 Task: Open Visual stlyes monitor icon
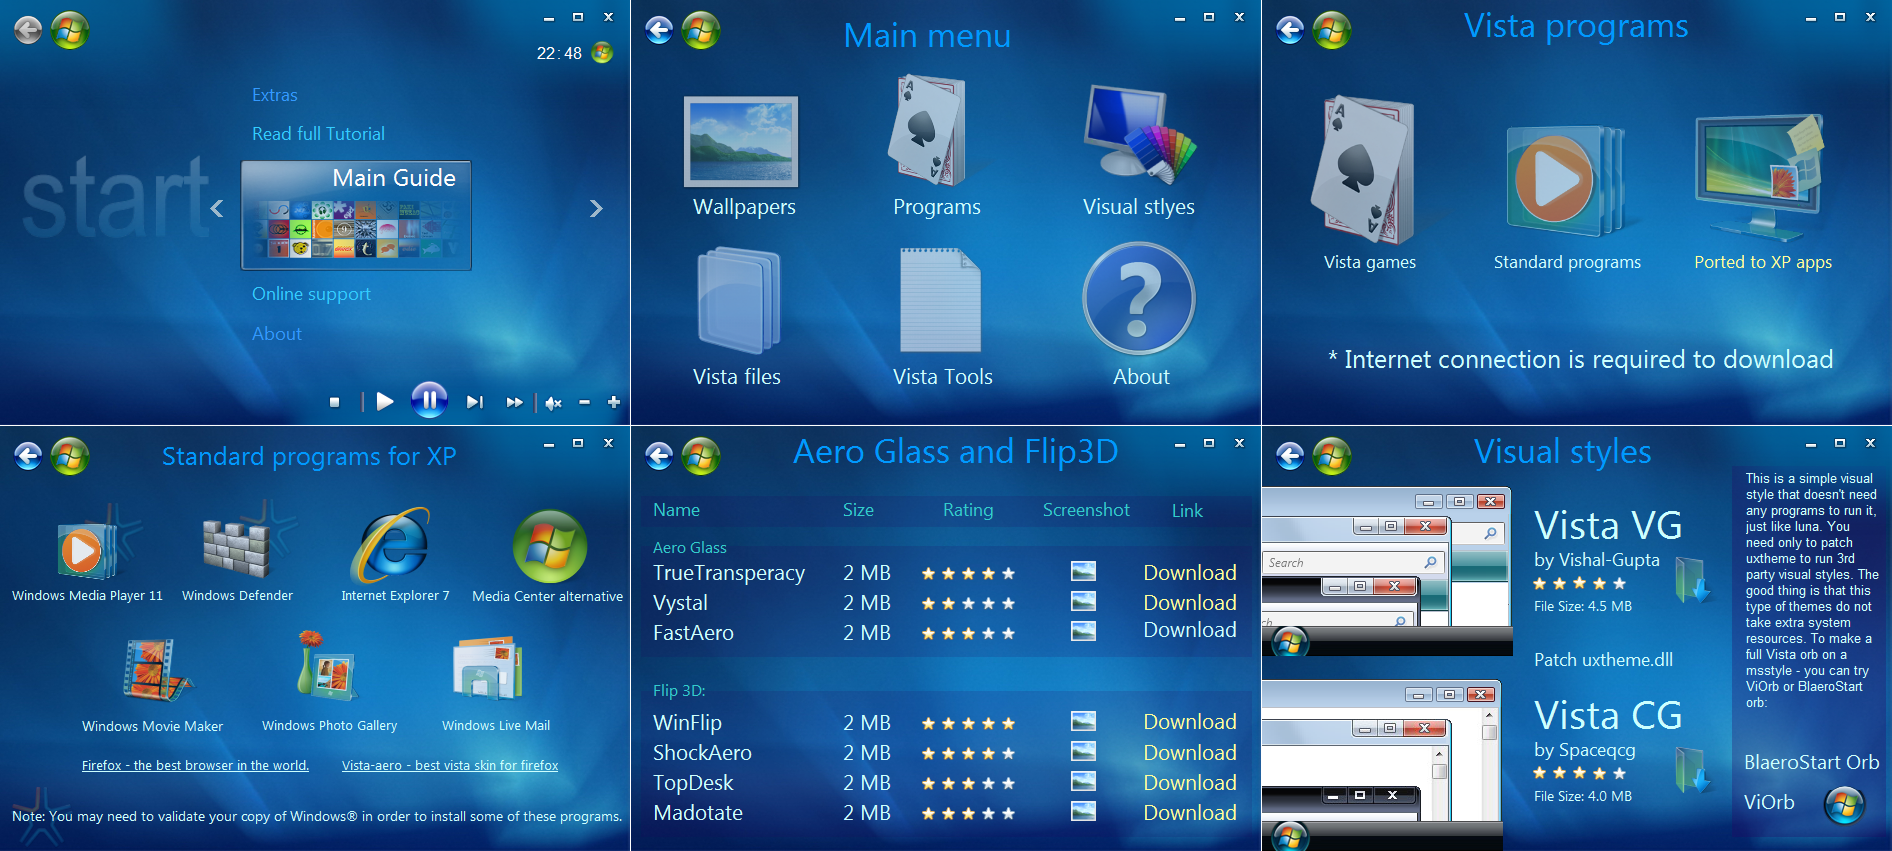pyautogui.click(x=1140, y=134)
